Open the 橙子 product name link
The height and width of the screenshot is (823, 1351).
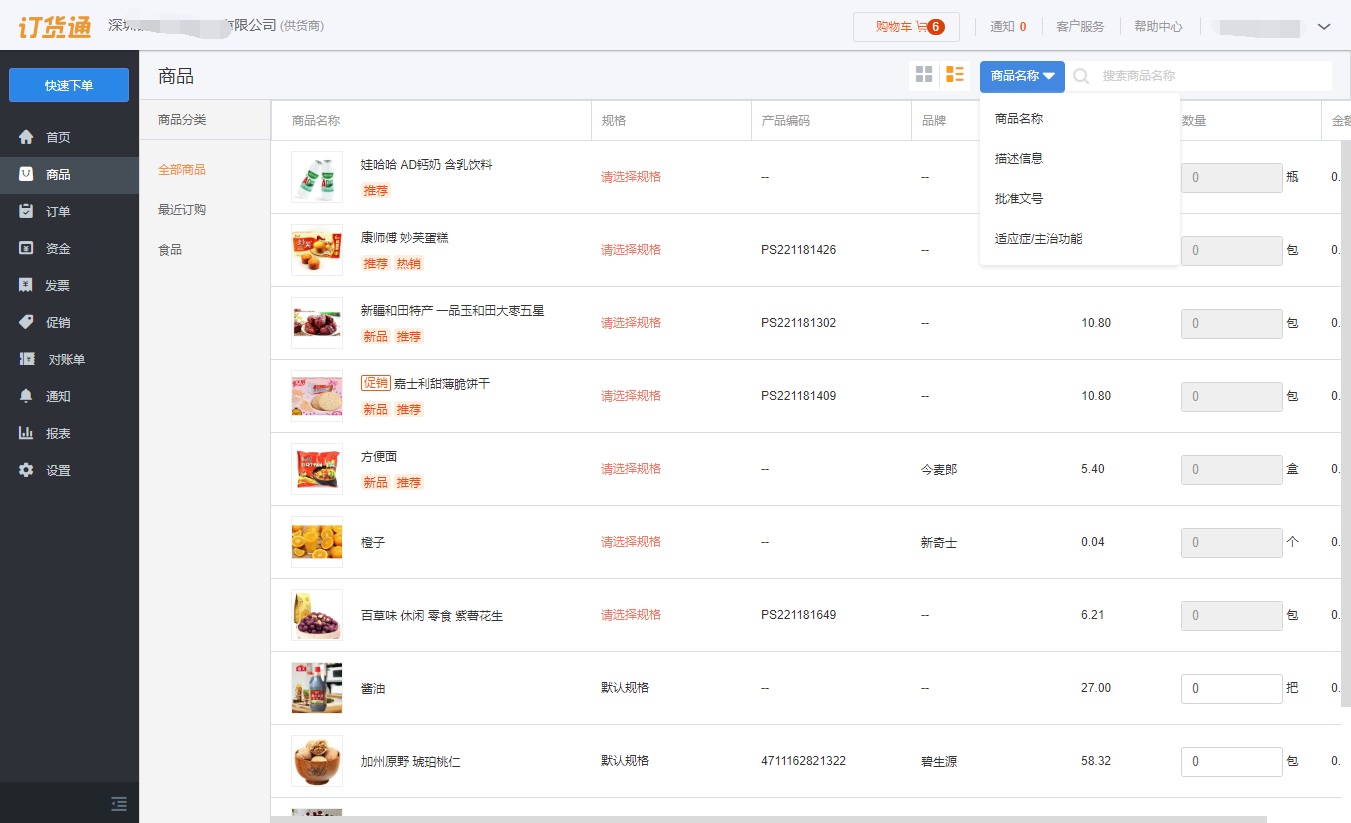tap(373, 543)
